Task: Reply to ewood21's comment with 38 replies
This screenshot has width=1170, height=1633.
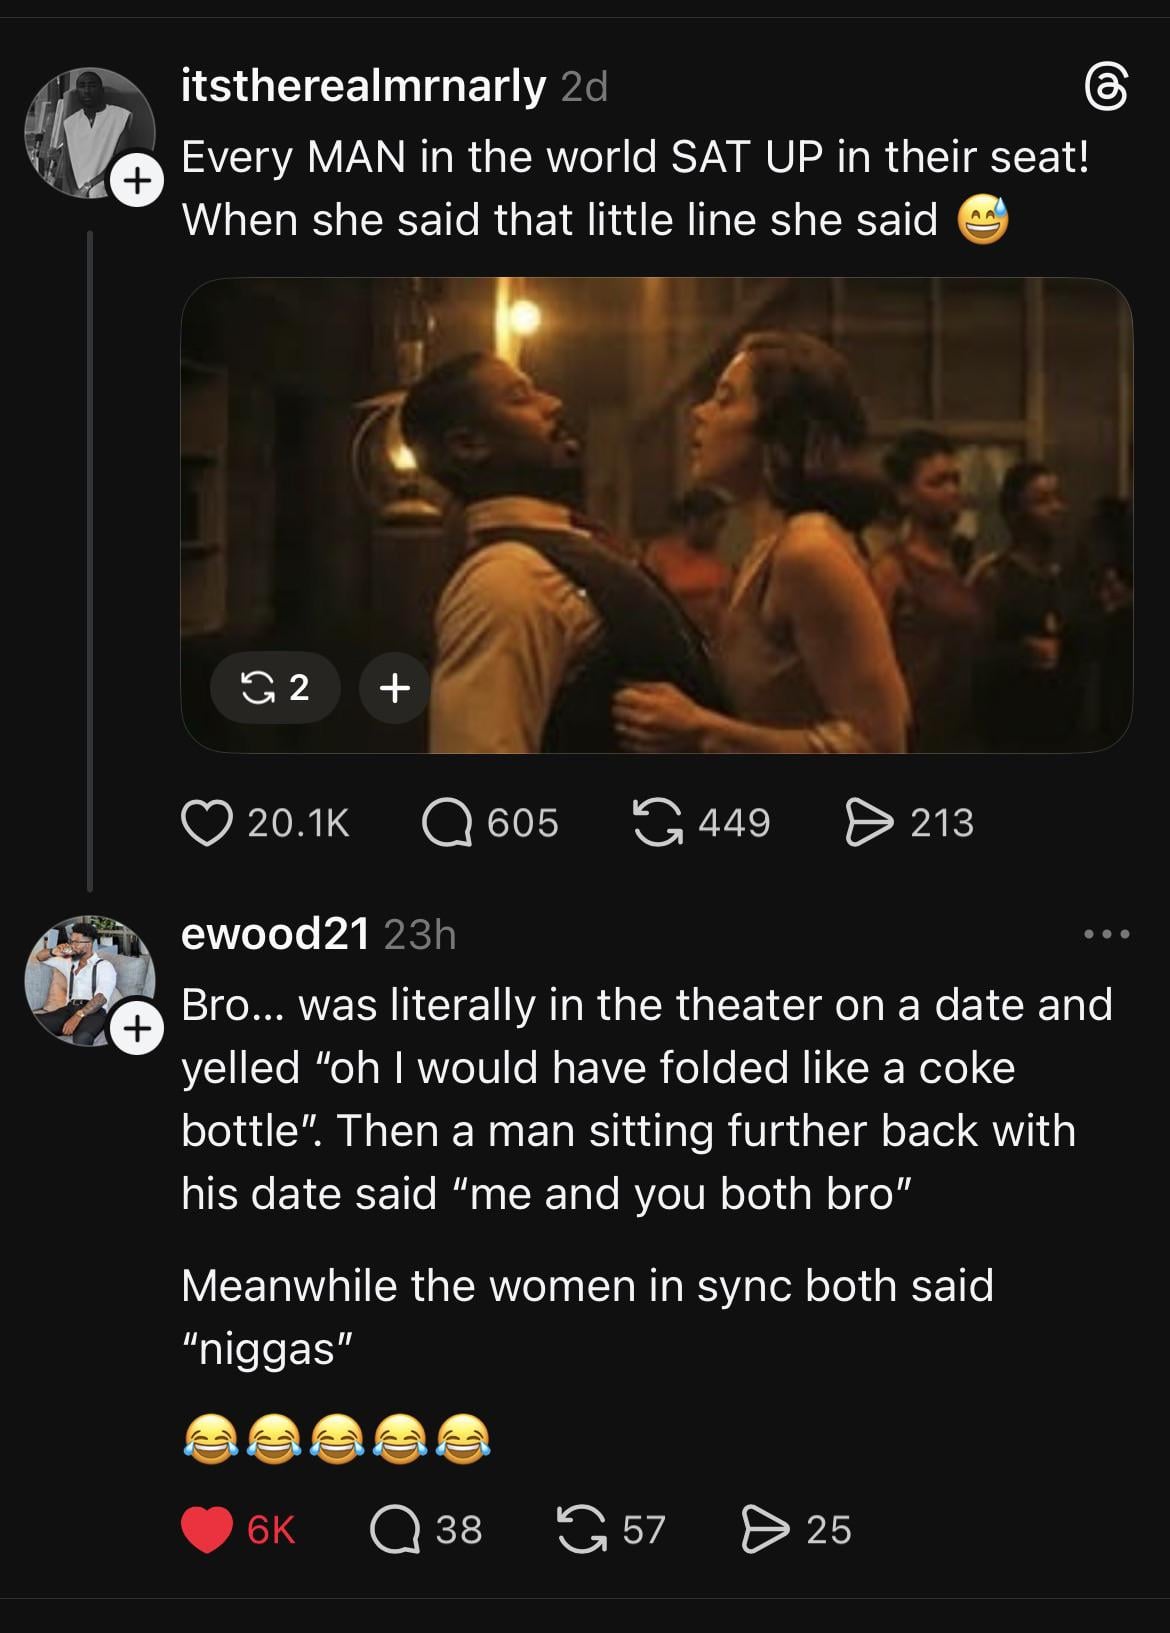Action: click(x=395, y=1530)
